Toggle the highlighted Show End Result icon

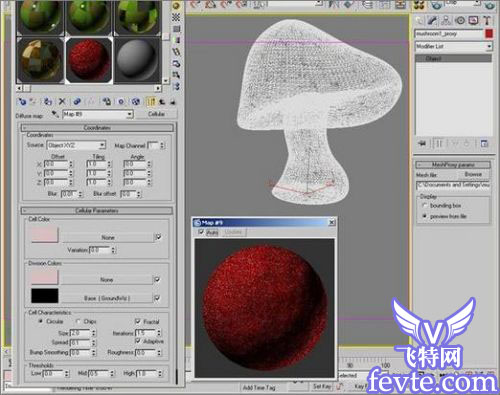coord(151,101)
